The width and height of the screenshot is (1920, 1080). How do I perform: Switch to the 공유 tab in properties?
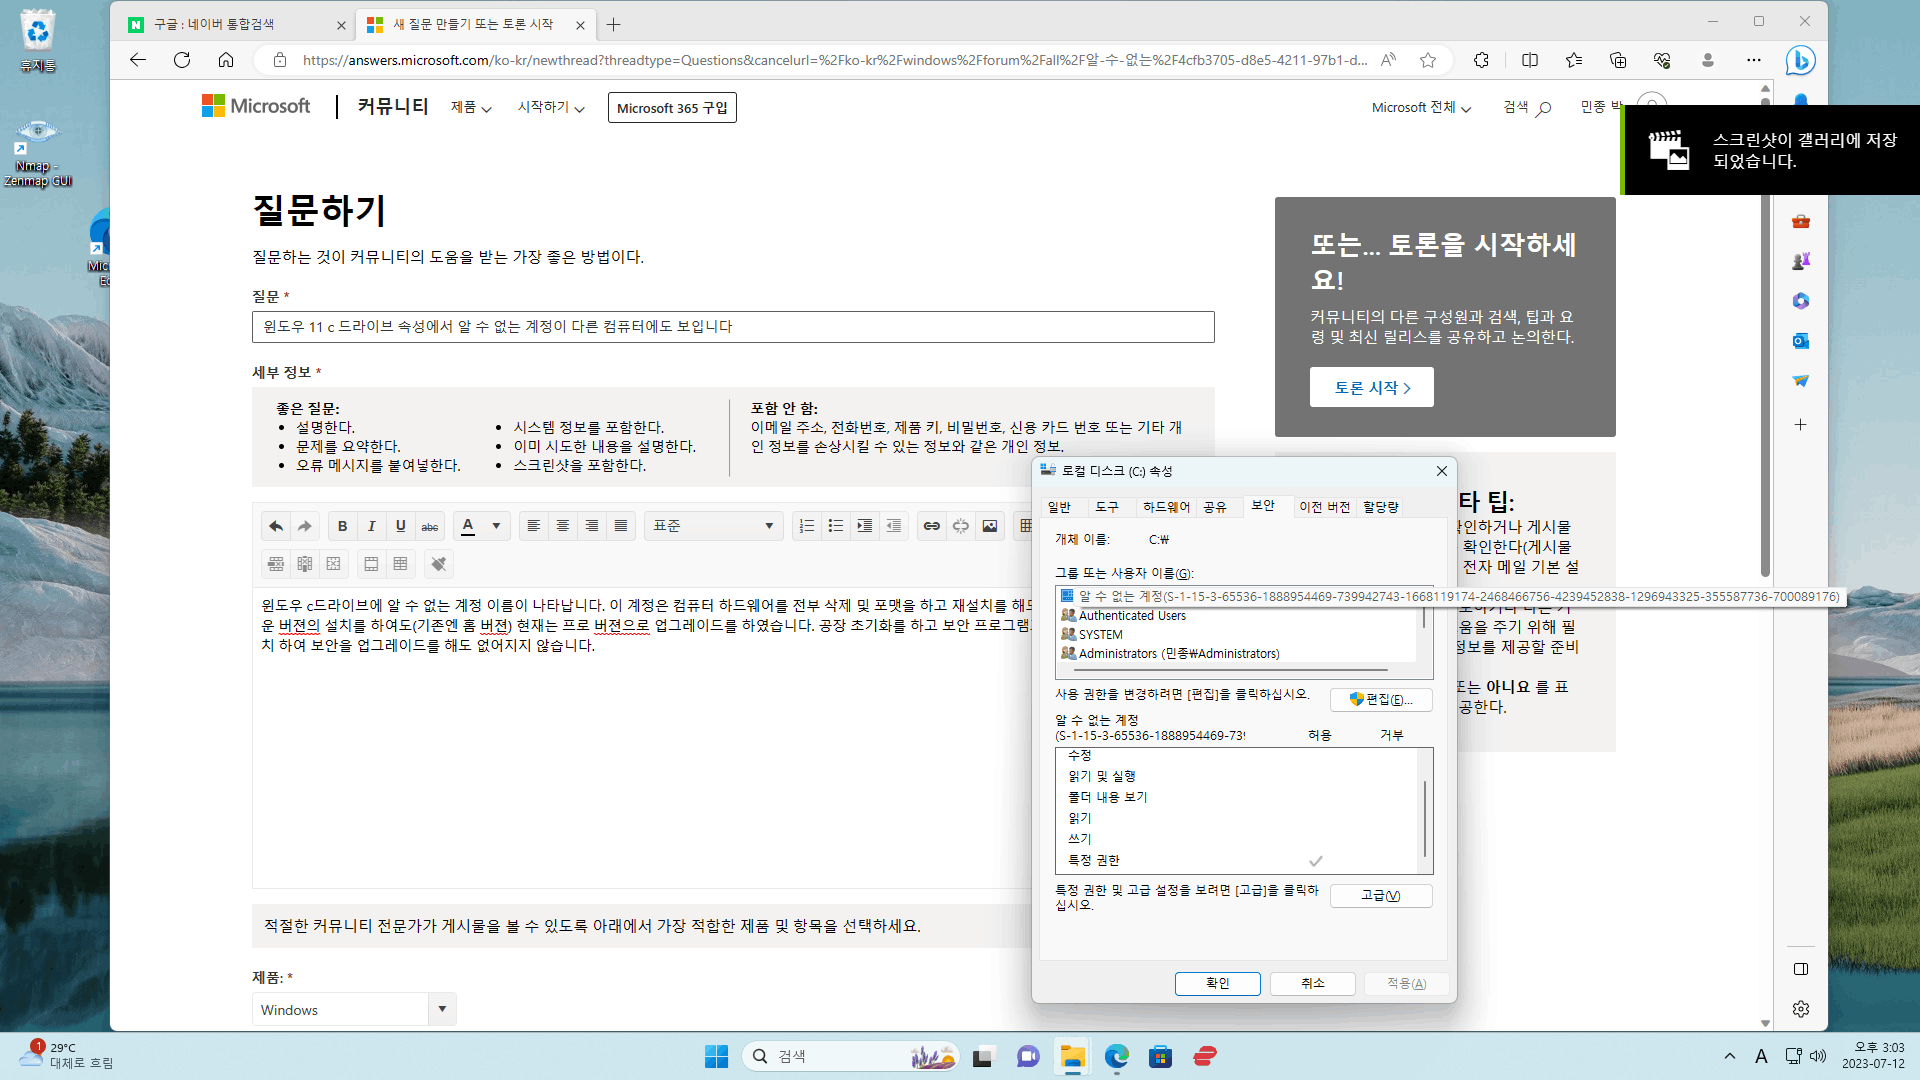[x=1214, y=507]
